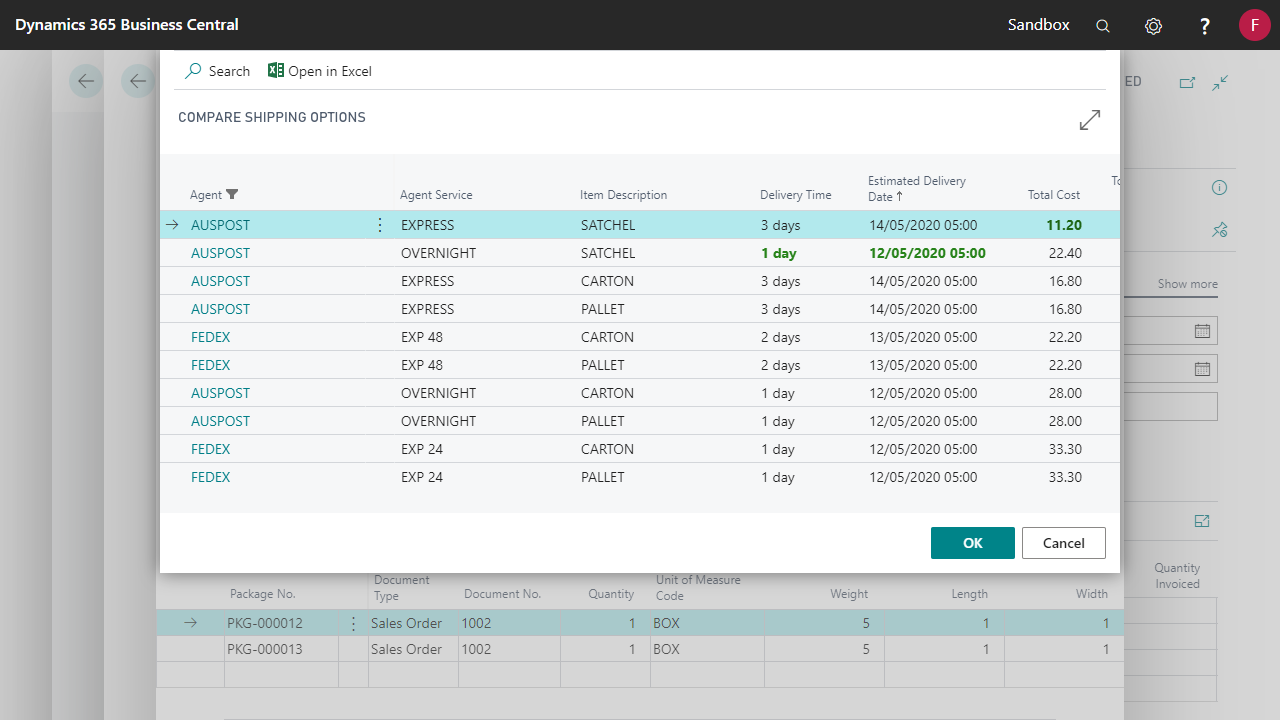
Task: Select CARTON in the EXP 24 row
Action: pos(607,449)
